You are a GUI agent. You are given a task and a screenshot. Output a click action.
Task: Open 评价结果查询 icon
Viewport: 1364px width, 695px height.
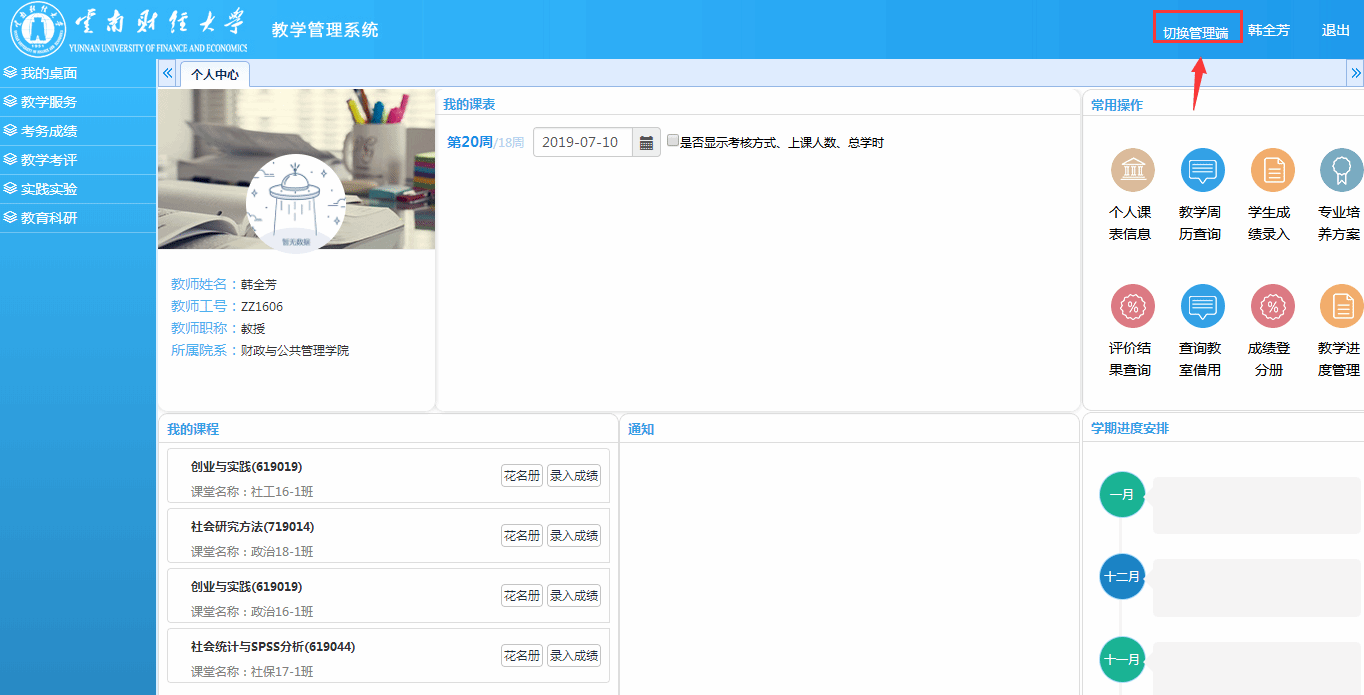coord(1132,307)
